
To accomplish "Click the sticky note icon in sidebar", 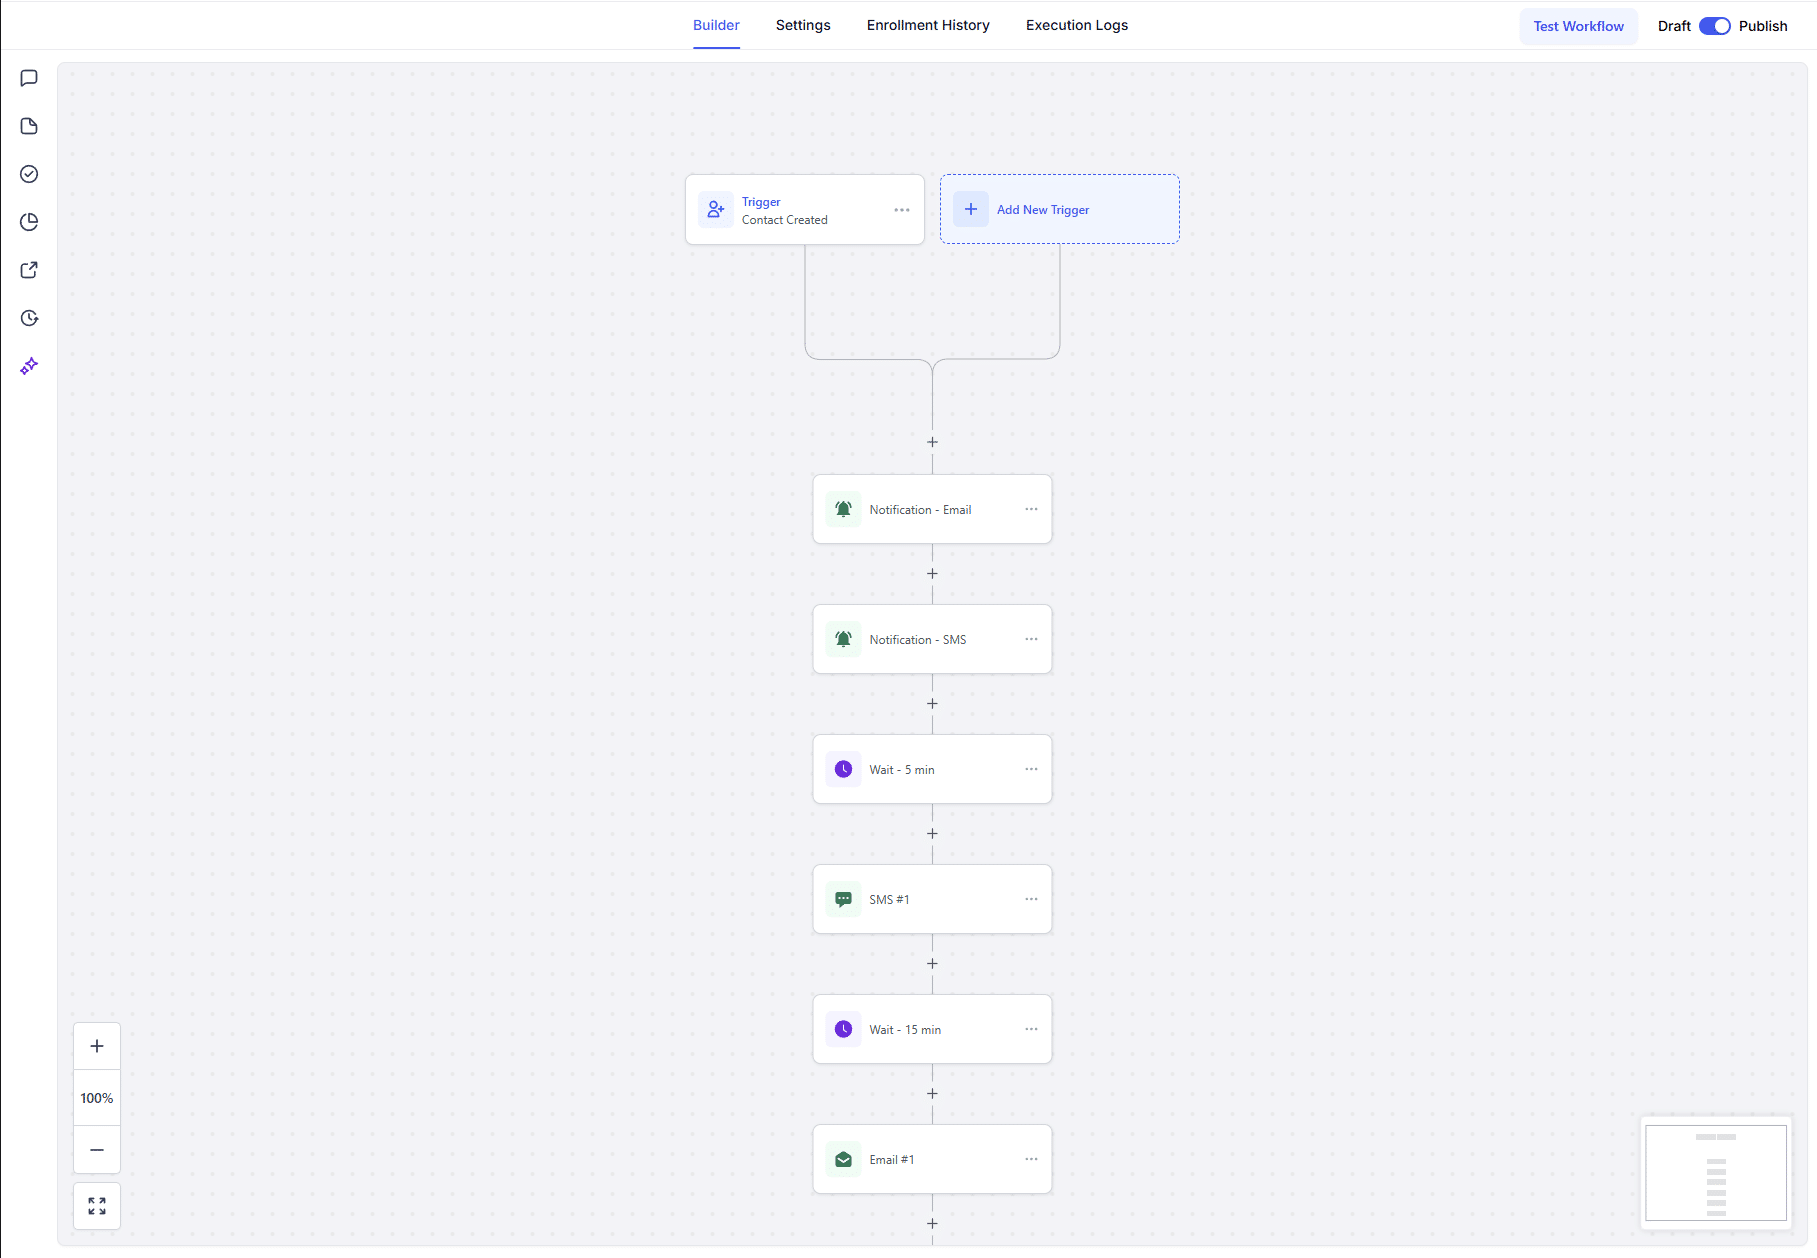I will tap(29, 126).
